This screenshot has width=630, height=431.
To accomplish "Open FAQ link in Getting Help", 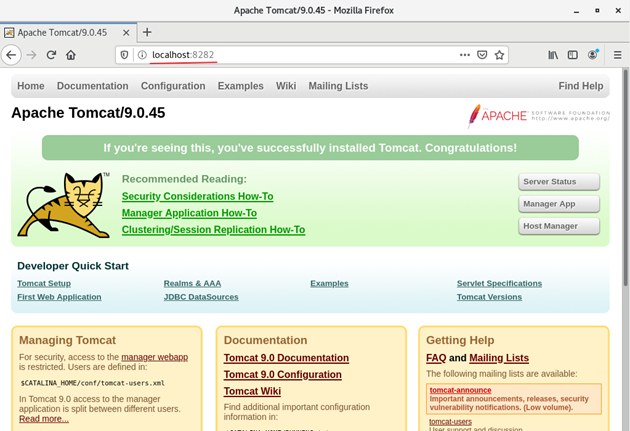I will point(436,358).
